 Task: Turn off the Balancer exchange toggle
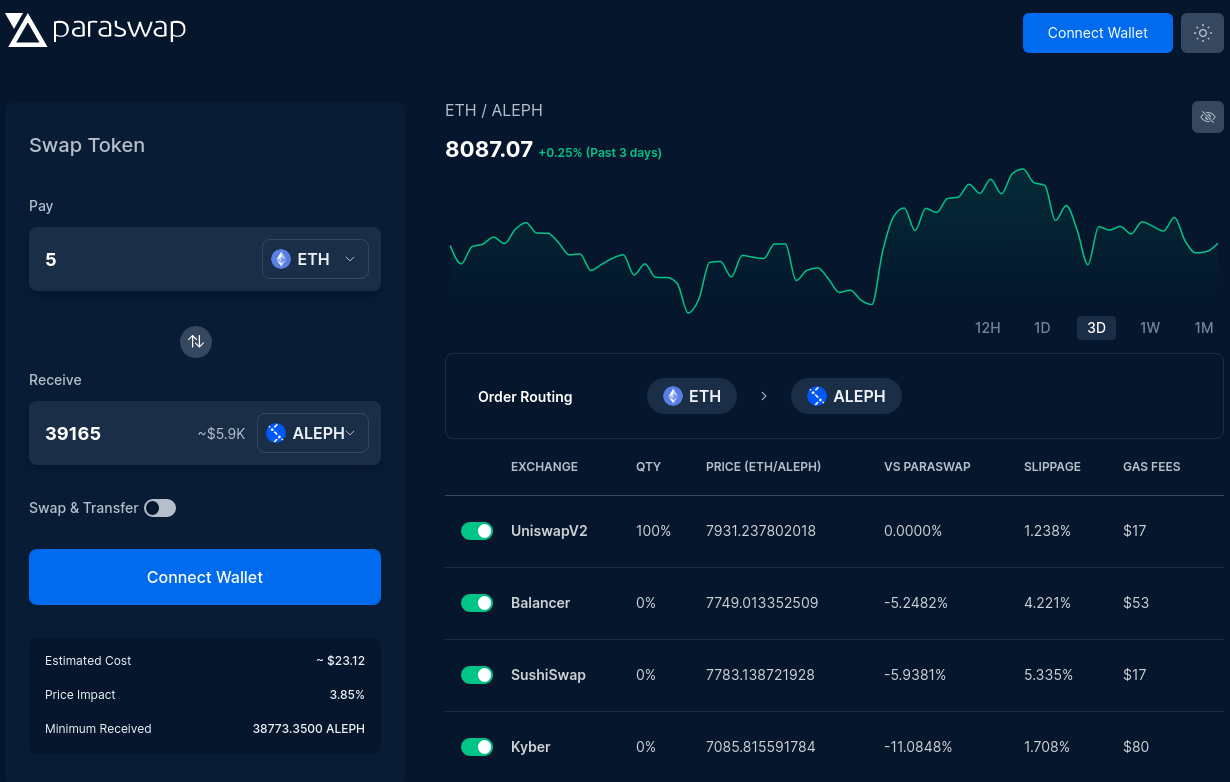pos(477,603)
